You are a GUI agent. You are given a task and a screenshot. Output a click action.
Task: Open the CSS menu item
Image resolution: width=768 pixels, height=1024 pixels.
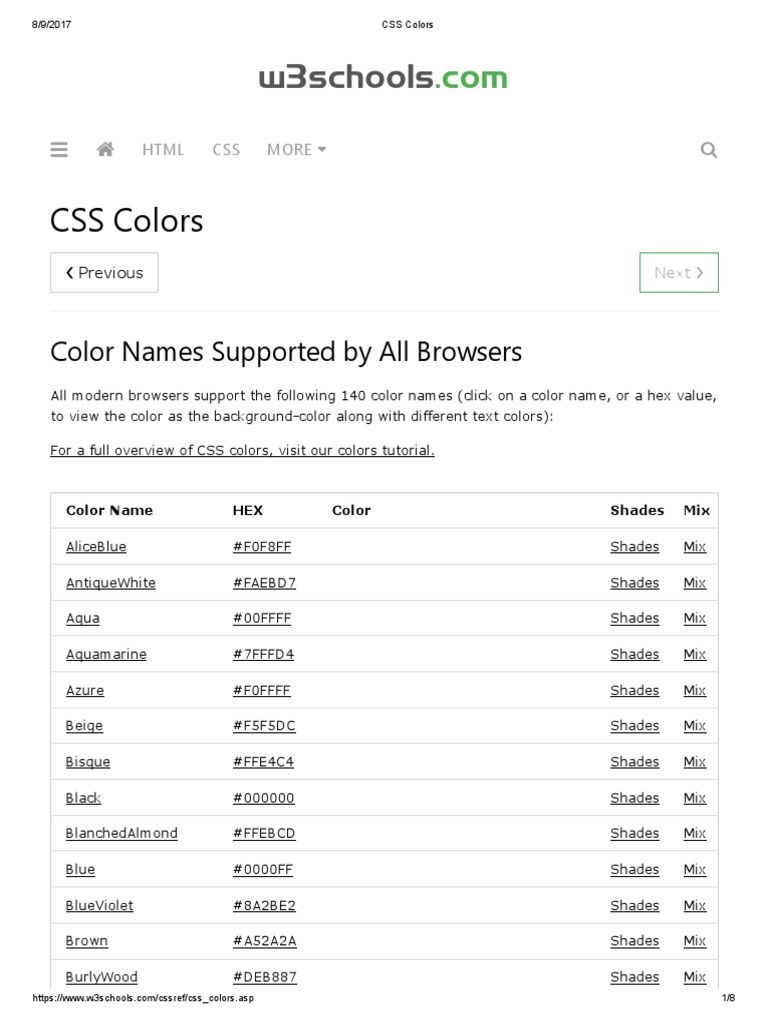coord(226,150)
